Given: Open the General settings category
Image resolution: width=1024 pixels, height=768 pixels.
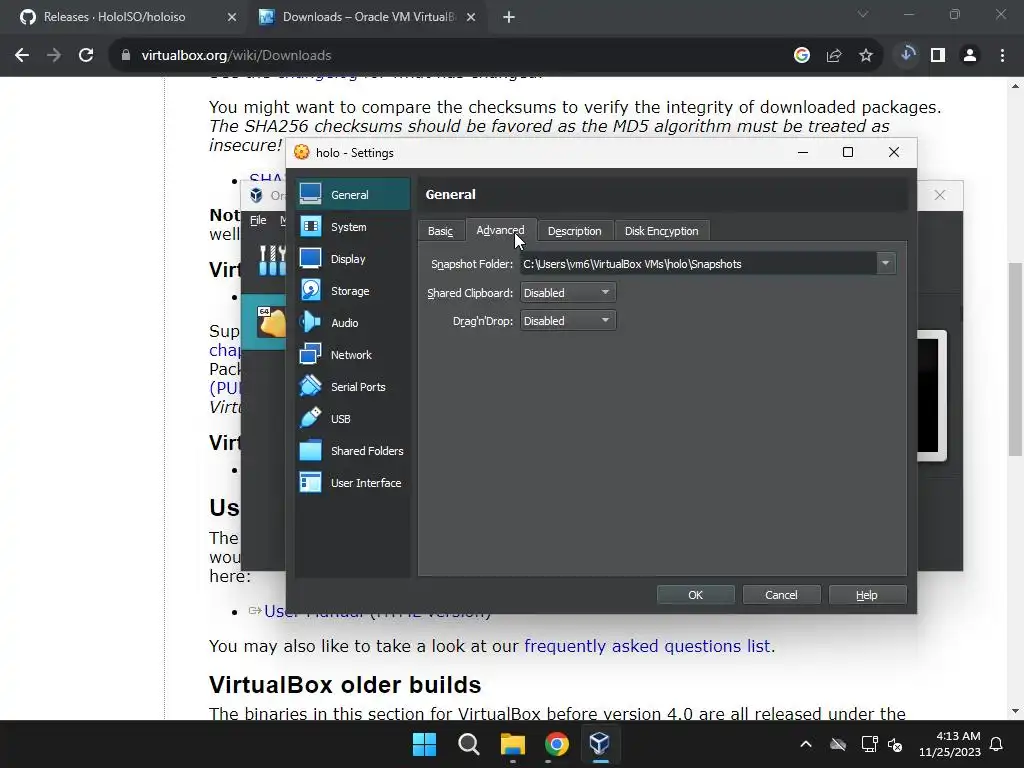Looking at the screenshot, I should (353, 195).
